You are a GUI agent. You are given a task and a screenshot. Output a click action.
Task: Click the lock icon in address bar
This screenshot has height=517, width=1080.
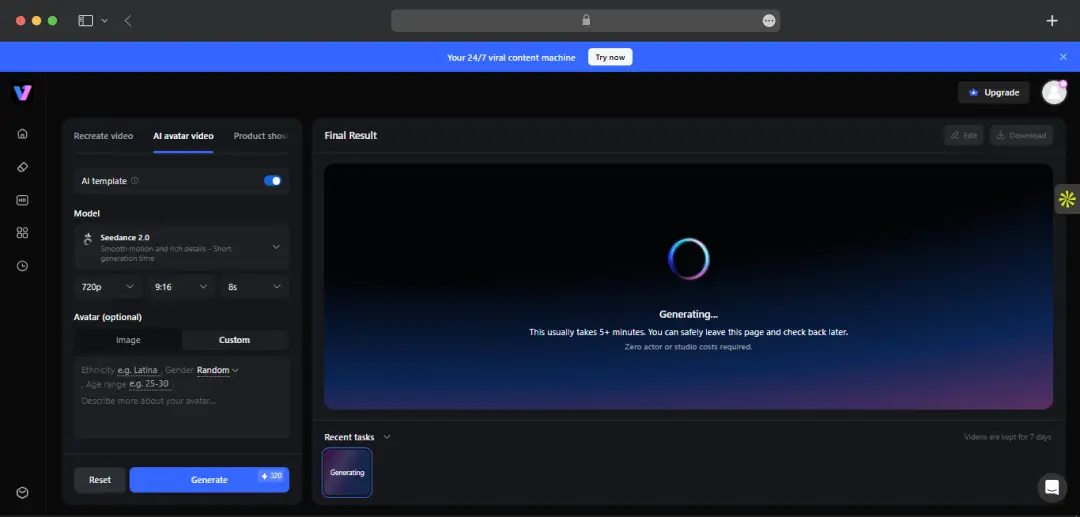click(586, 21)
